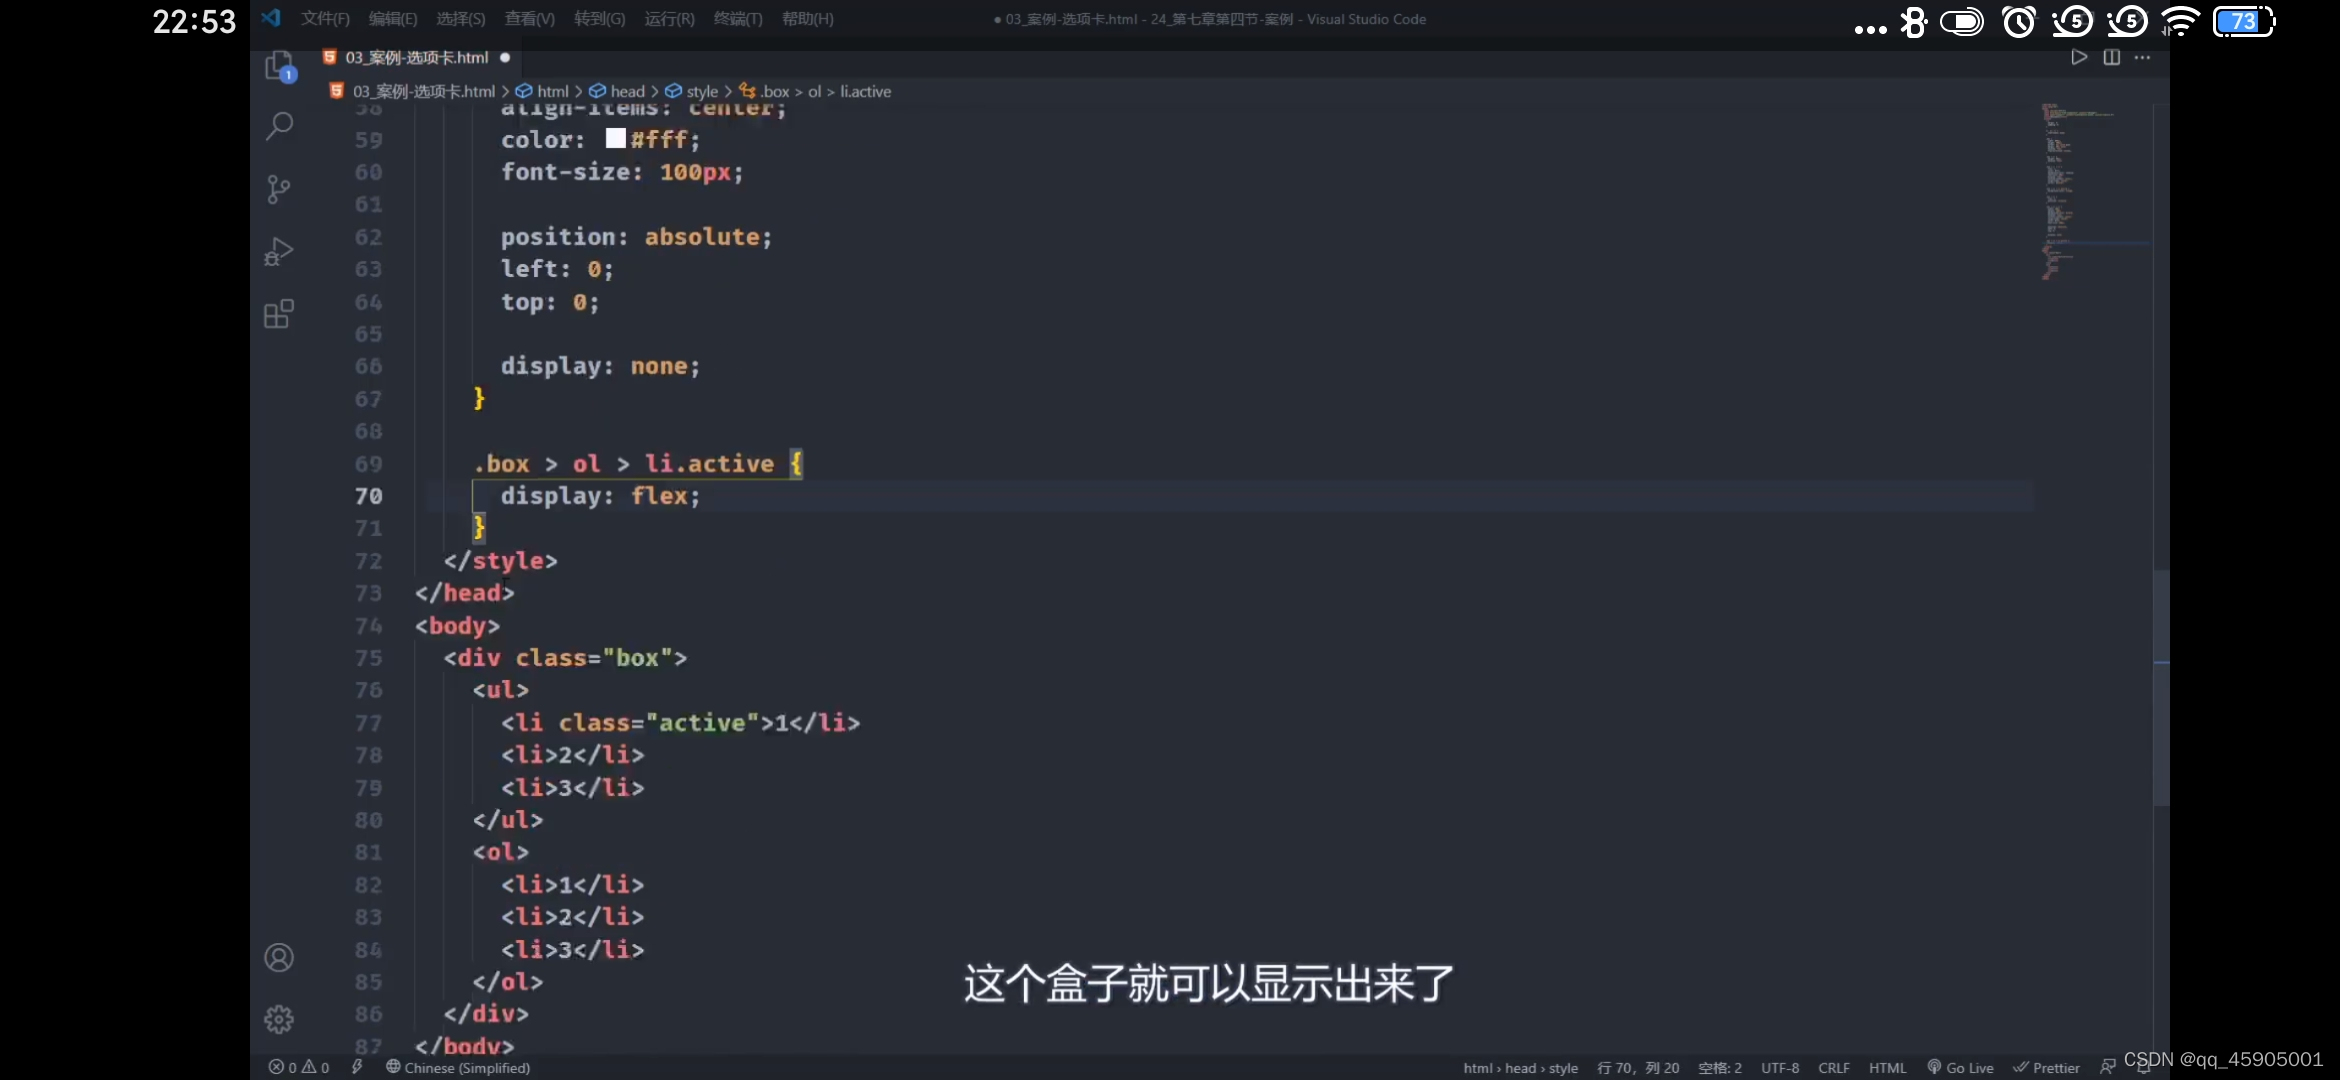The height and width of the screenshot is (1080, 2340).
Task: Open the Search view
Action: (278, 126)
